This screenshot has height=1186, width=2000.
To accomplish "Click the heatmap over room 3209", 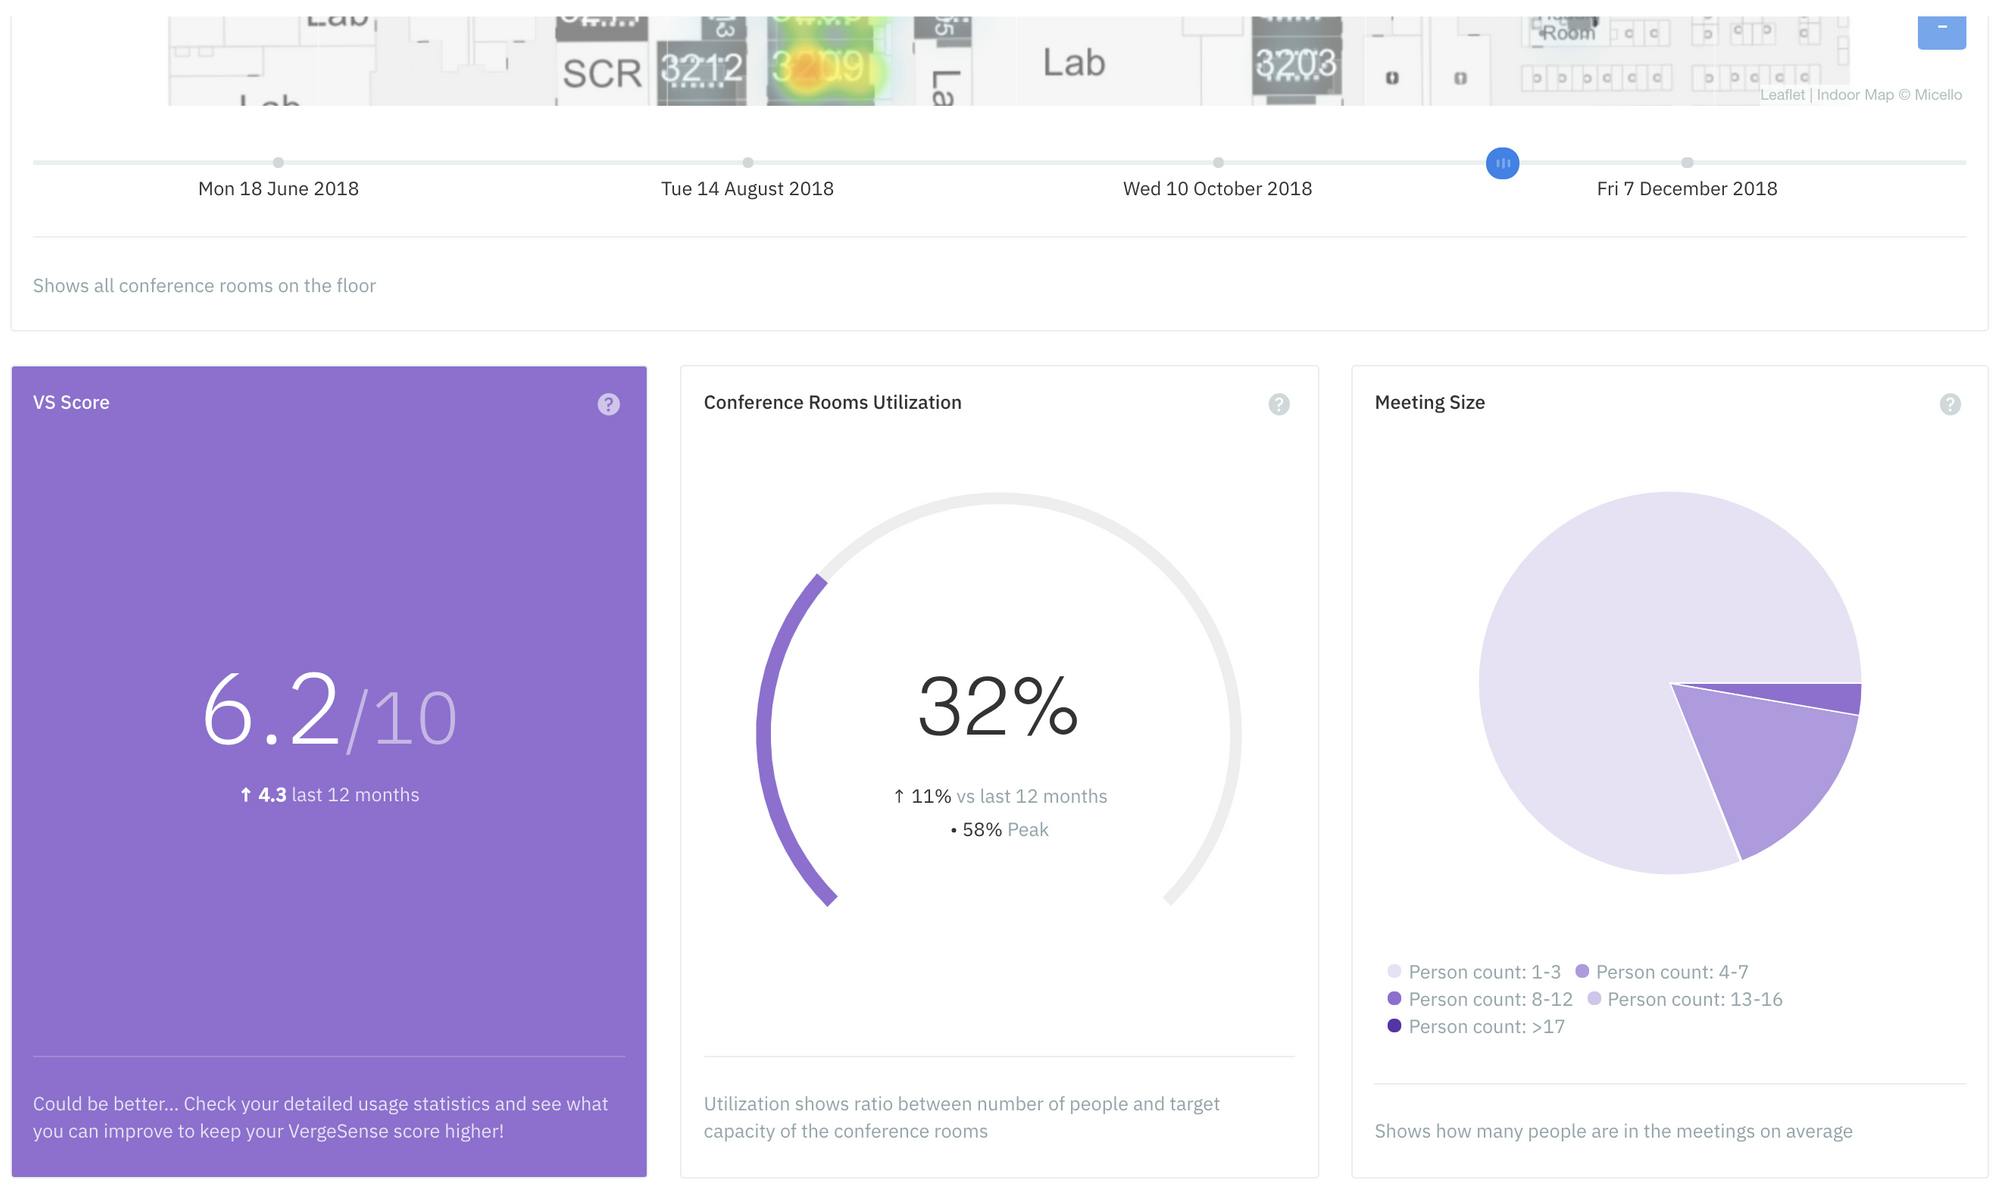I will click(x=818, y=66).
